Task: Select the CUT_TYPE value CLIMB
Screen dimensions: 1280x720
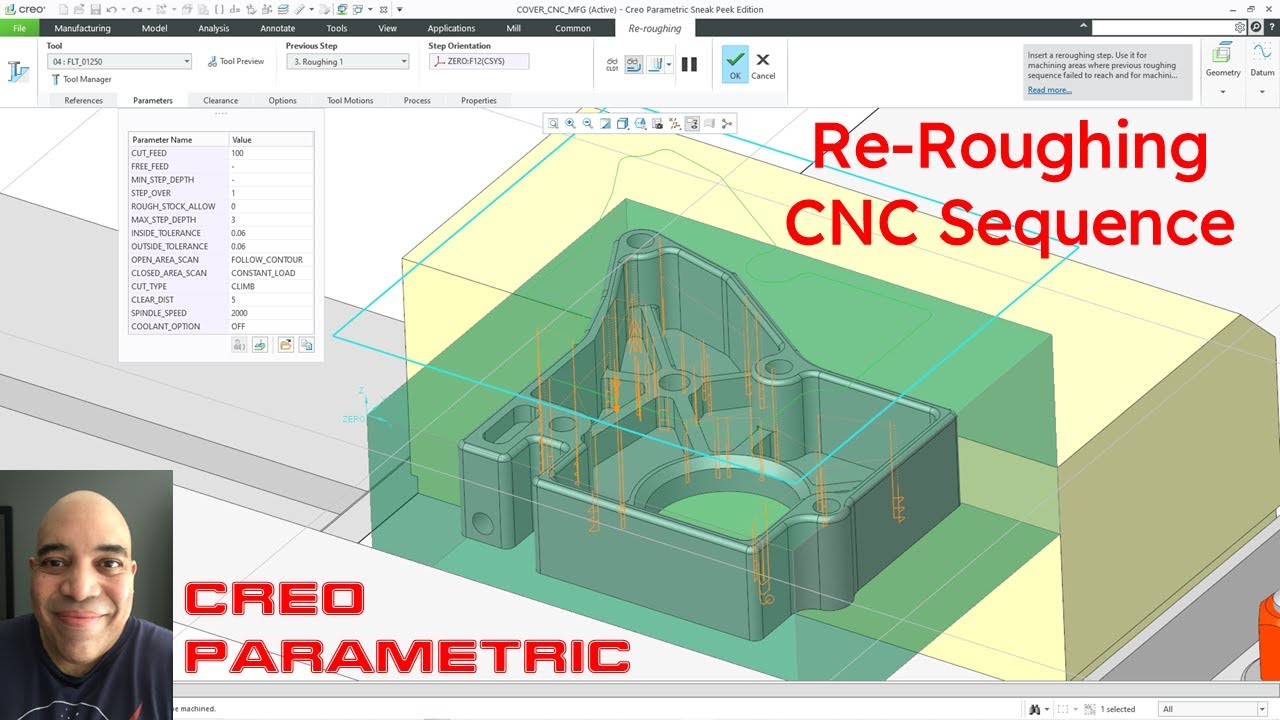Action: pyautogui.click(x=270, y=286)
